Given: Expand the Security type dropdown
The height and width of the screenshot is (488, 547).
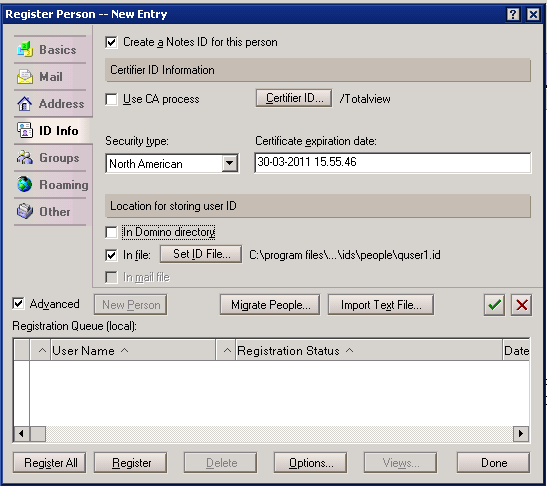Looking at the screenshot, I should click(x=230, y=163).
